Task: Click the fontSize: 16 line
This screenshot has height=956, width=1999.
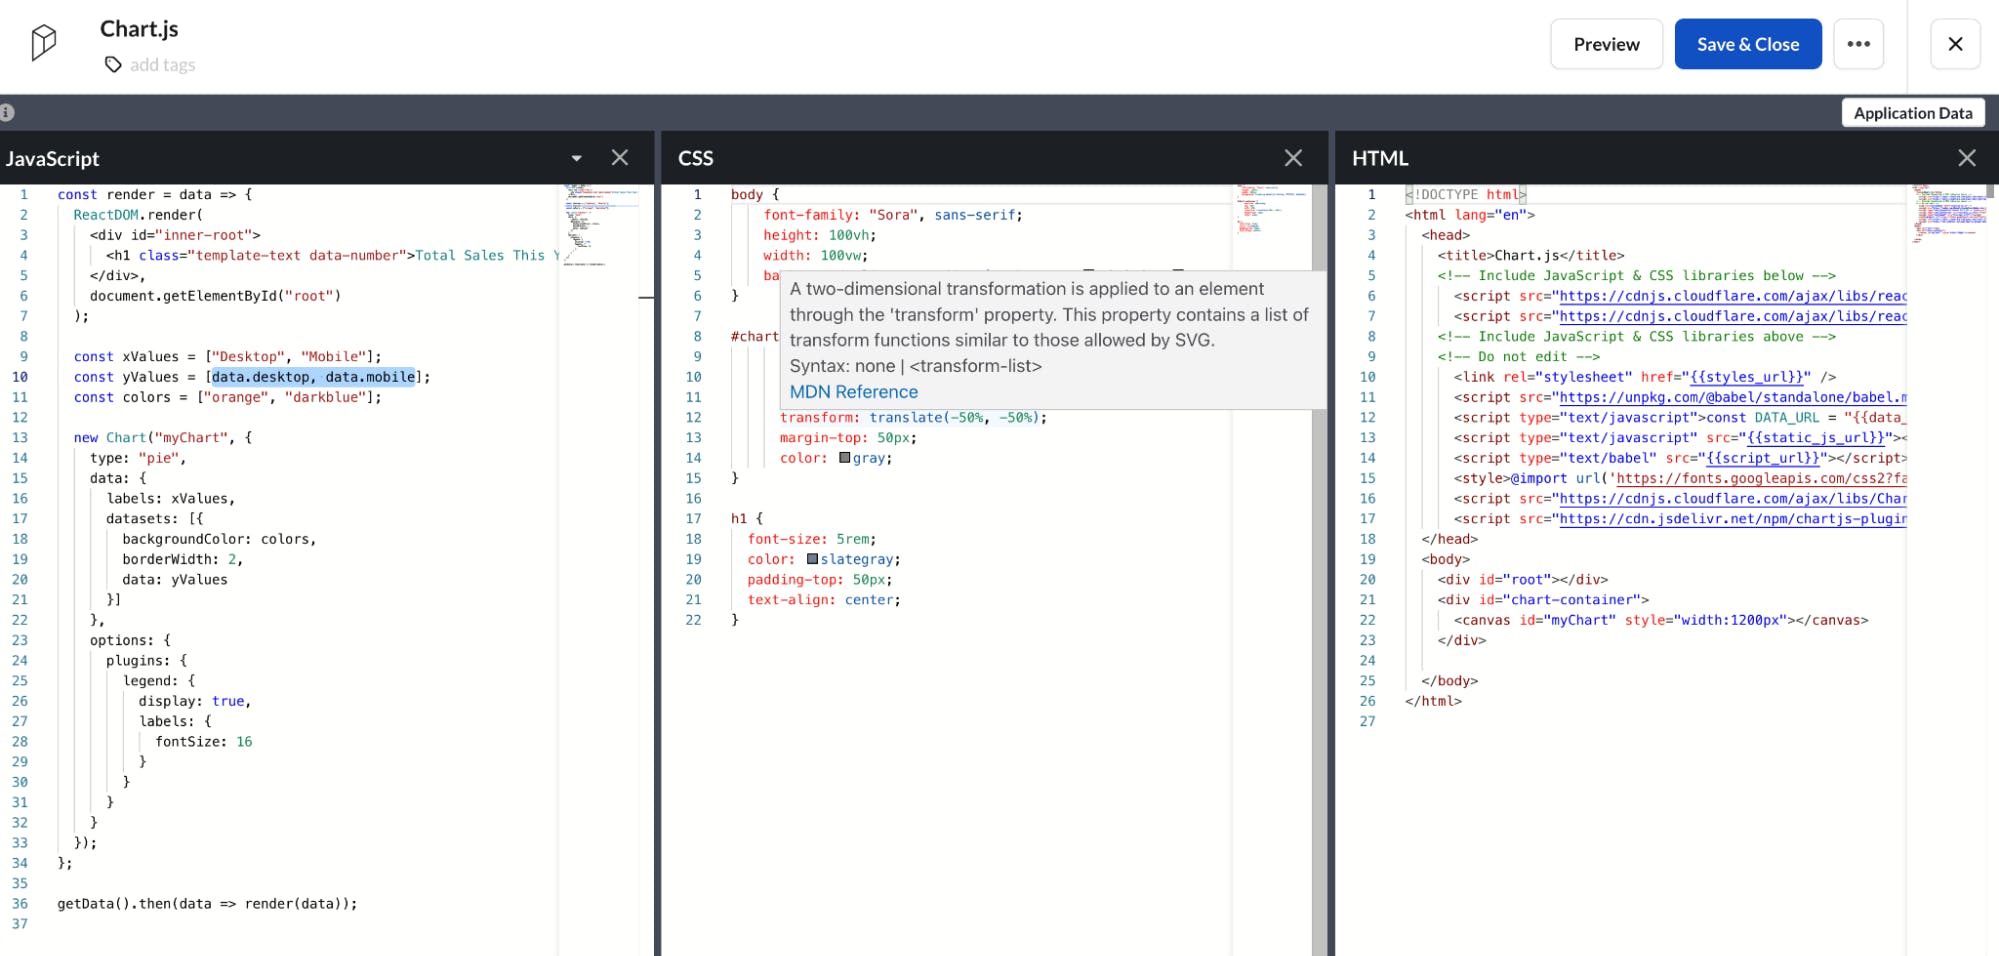Action: [204, 742]
